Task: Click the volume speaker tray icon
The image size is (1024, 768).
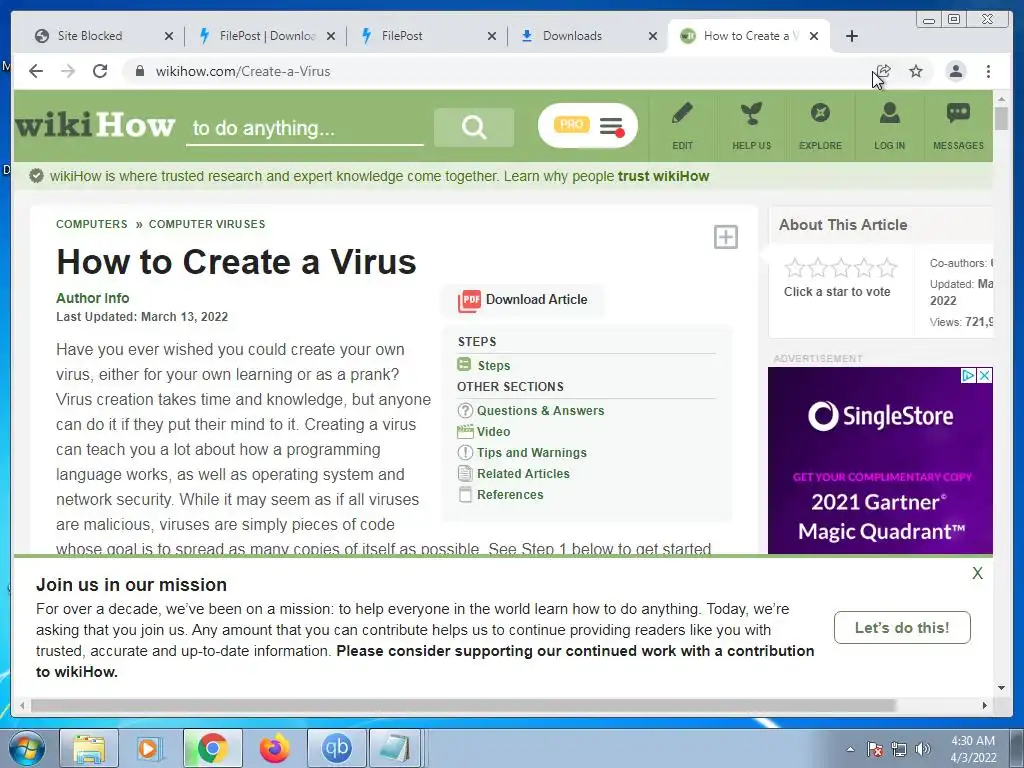Action: tap(923, 749)
